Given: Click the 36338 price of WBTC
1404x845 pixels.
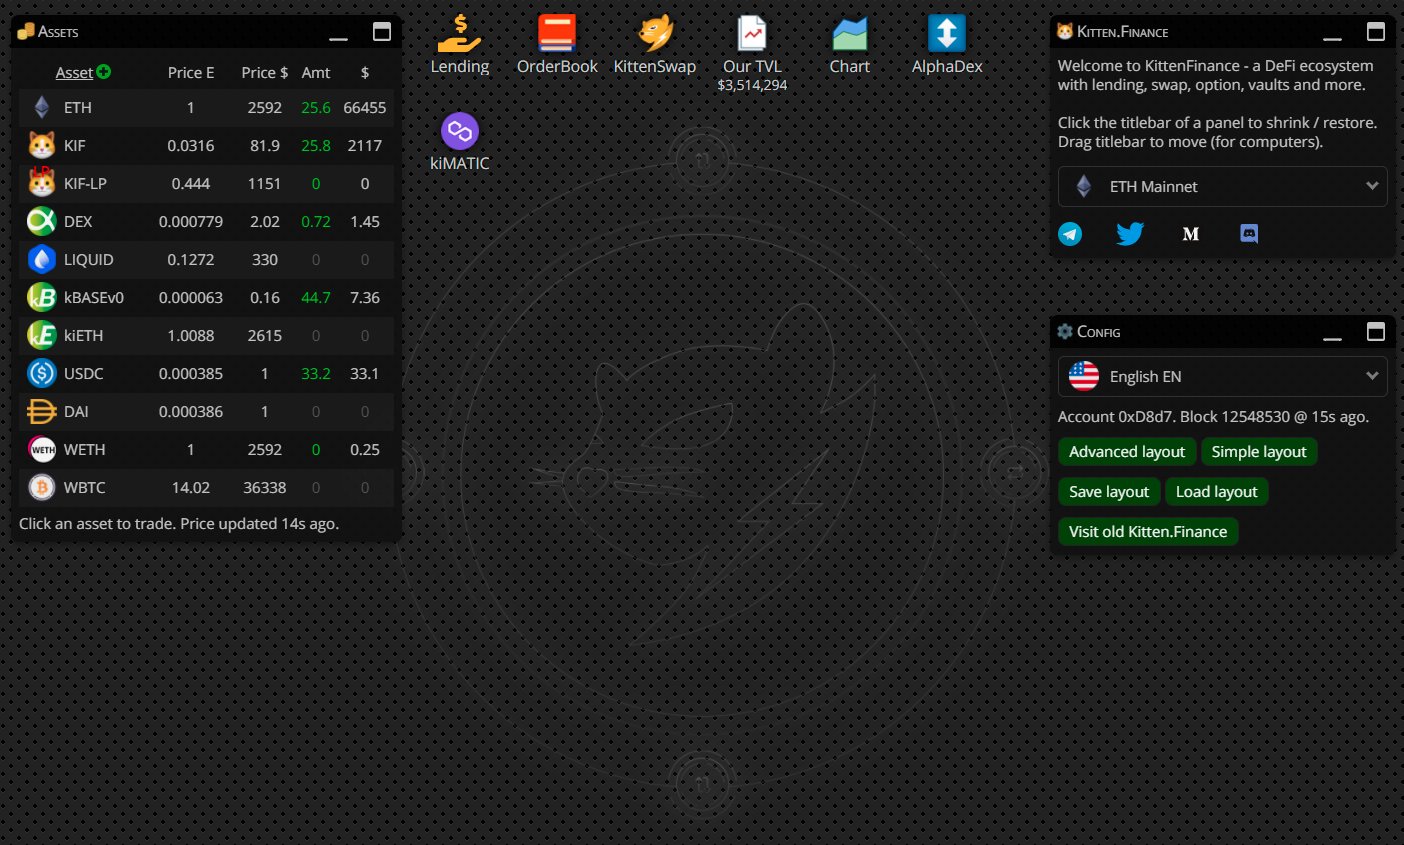Looking at the screenshot, I should pyautogui.click(x=265, y=487).
